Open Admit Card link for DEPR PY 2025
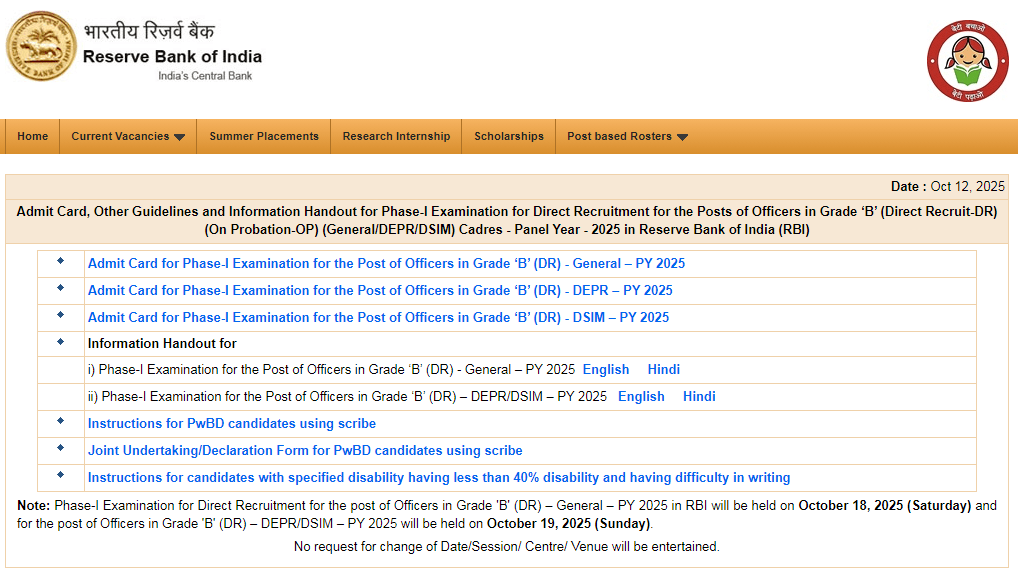 (380, 291)
